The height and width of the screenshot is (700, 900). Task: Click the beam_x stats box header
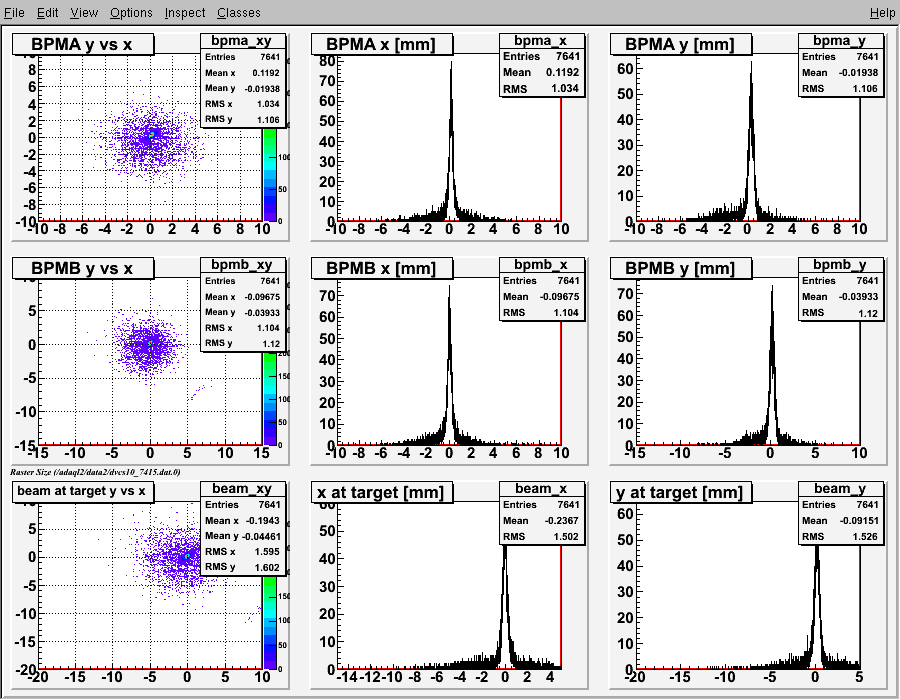[x=542, y=488]
